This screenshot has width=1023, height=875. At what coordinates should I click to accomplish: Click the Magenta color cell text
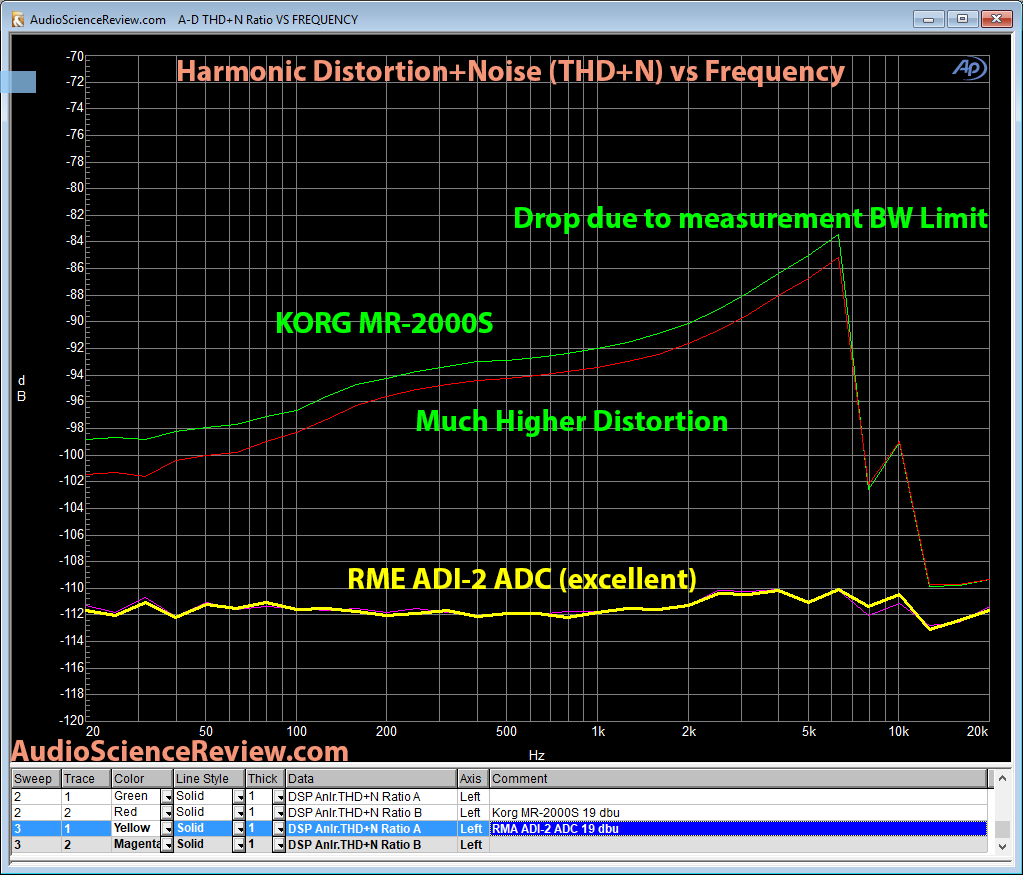pyautogui.click(x=137, y=844)
